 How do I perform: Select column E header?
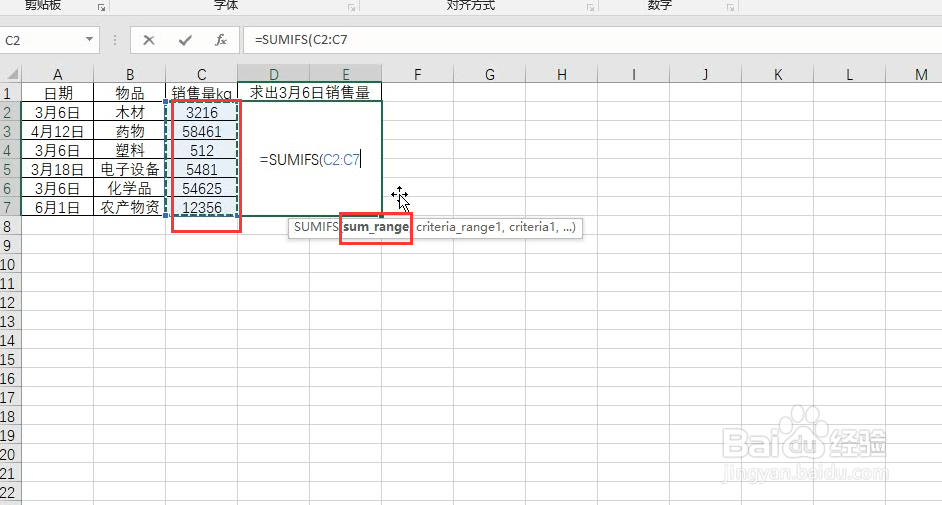[346, 74]
